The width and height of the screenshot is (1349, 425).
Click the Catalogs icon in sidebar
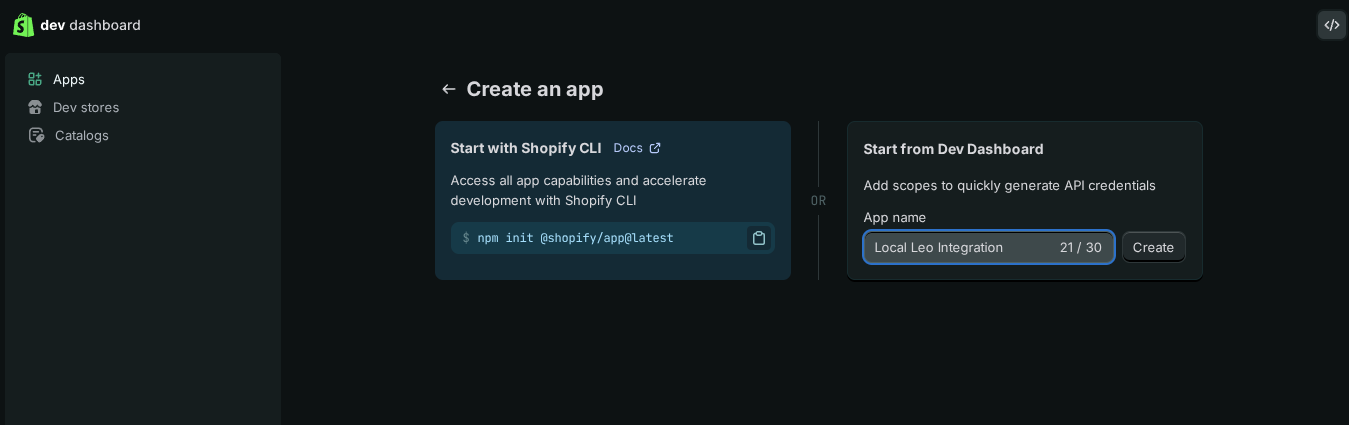36,135
